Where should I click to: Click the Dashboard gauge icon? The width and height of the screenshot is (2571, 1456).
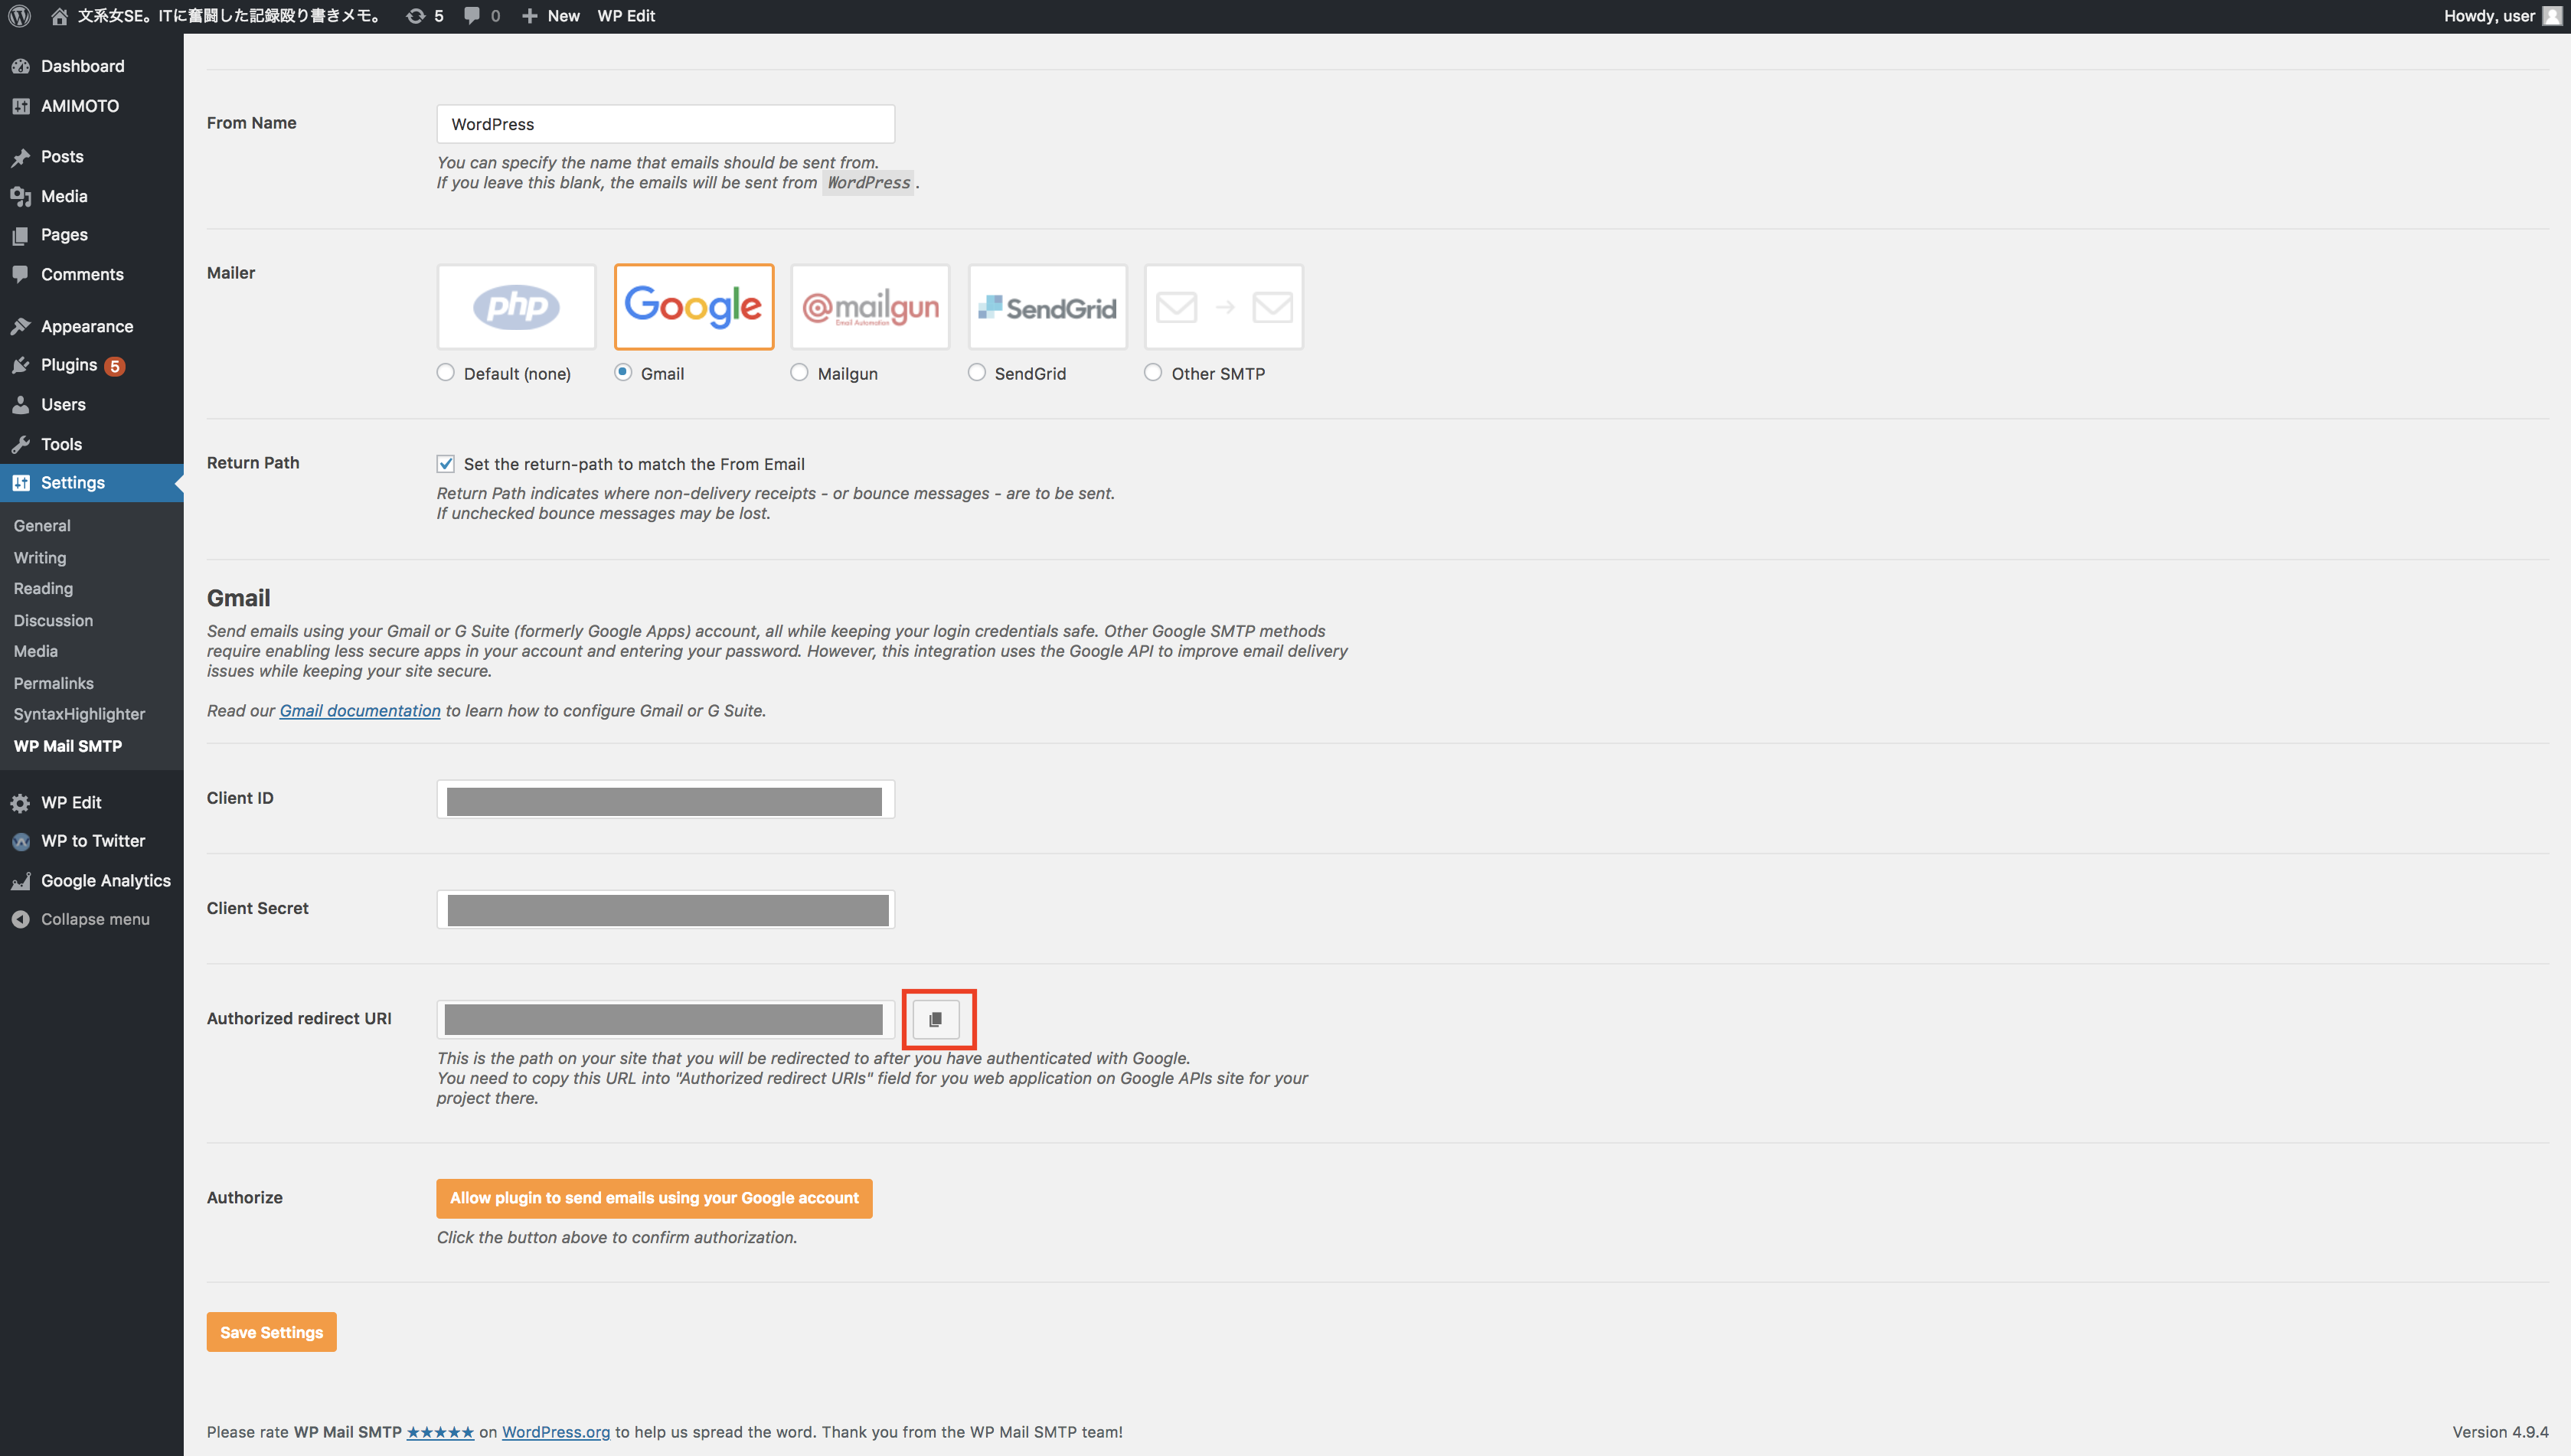pyautogui.click(x=20, y=66)
